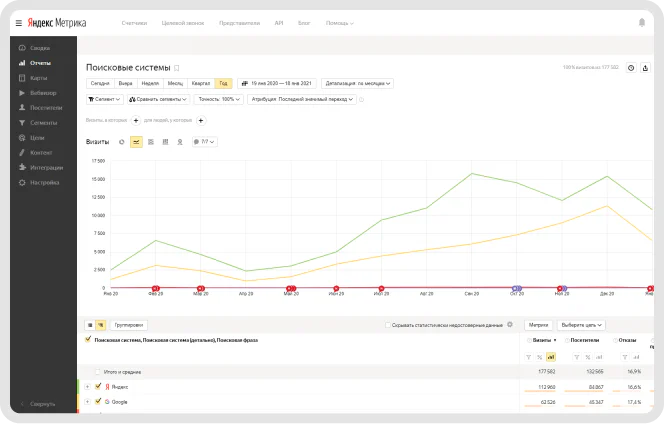Viewport: 664px width, 424px height.
Task: Click the info icon next to Атрибуция
Action: click(361, 100)
